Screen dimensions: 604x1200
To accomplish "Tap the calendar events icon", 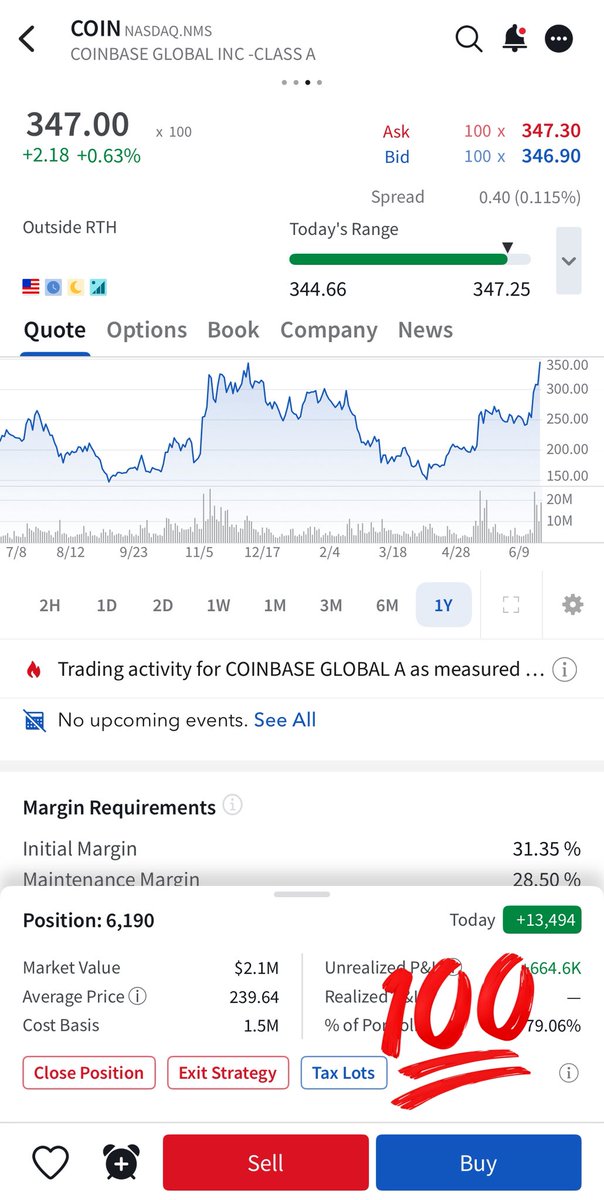I will coord(34,720).
